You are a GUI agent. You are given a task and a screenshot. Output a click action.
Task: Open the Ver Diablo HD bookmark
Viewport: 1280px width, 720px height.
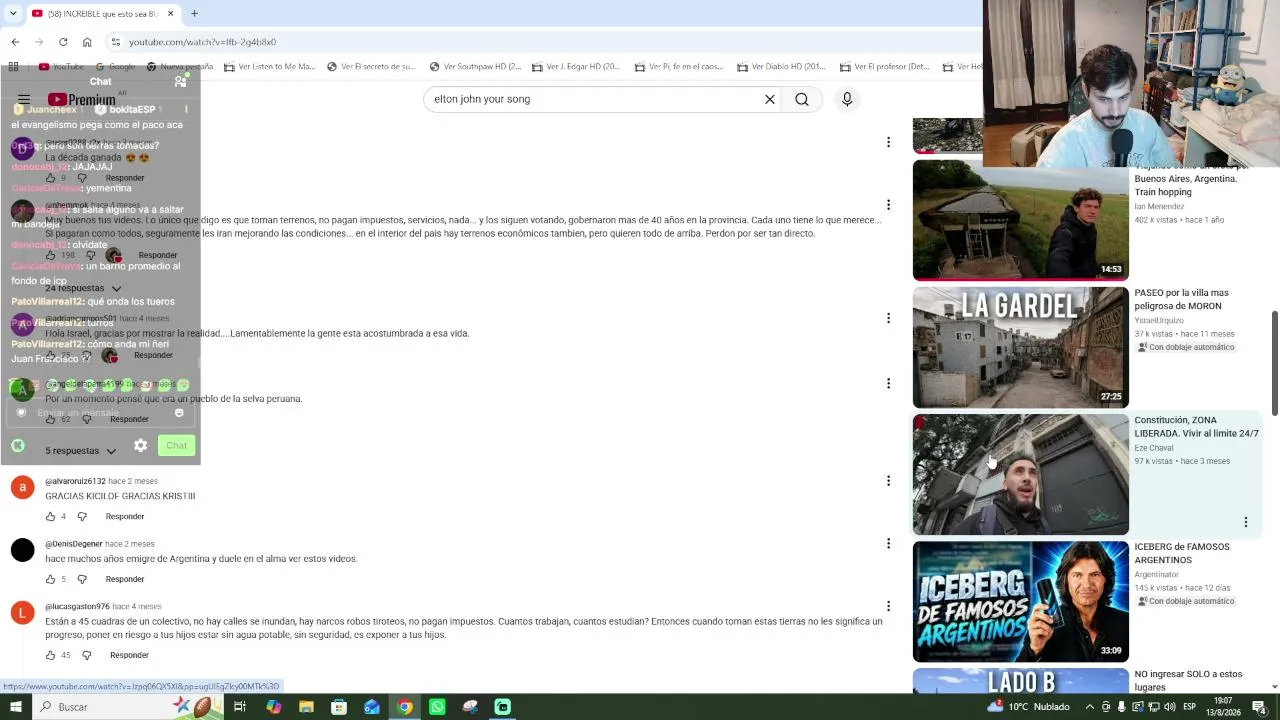tap(781, 67)
